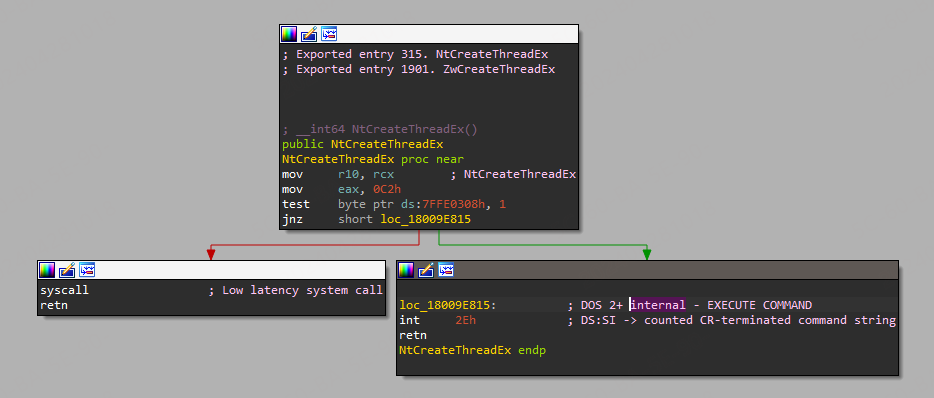Select the title bar of the syscall block

[211, 270]
